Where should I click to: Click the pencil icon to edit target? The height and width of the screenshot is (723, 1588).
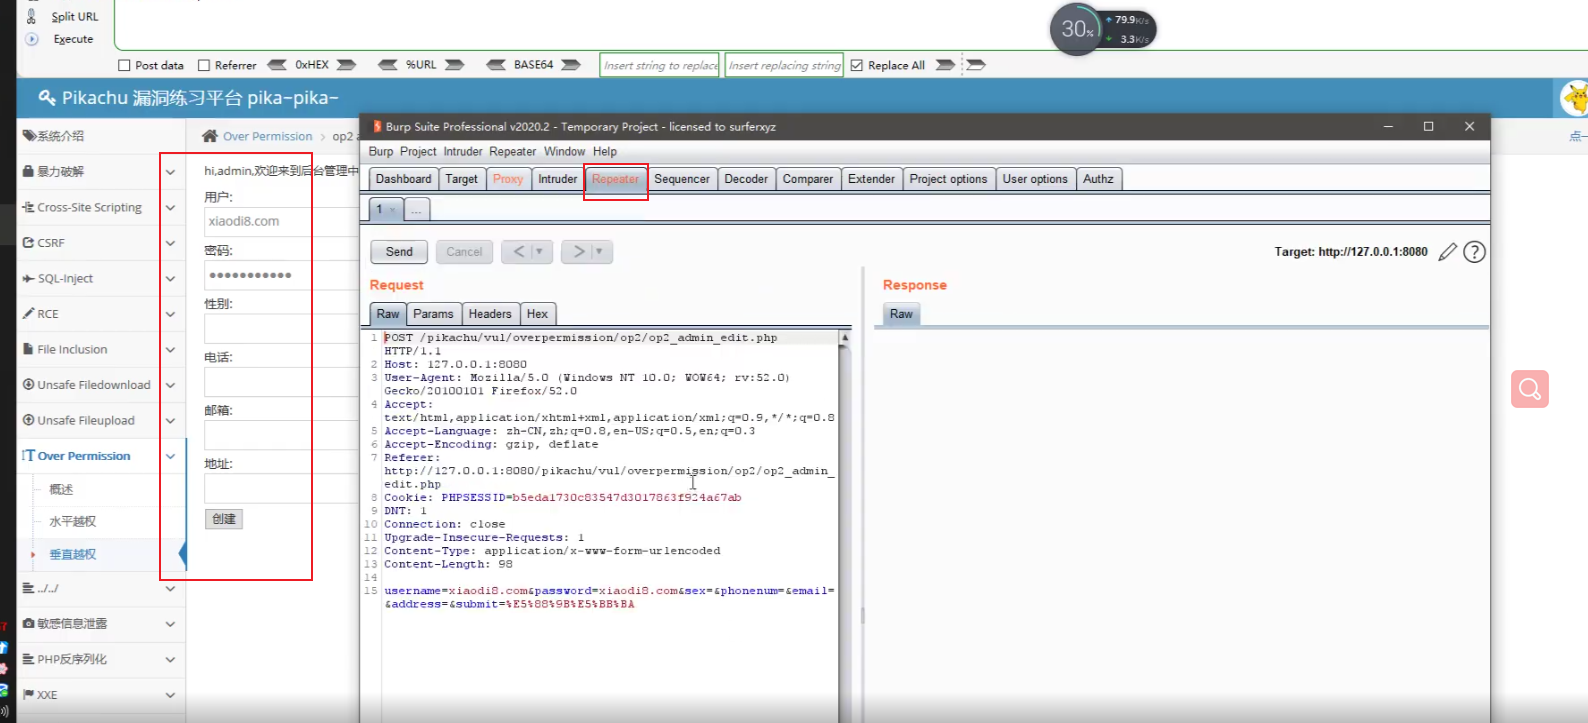1447,252
